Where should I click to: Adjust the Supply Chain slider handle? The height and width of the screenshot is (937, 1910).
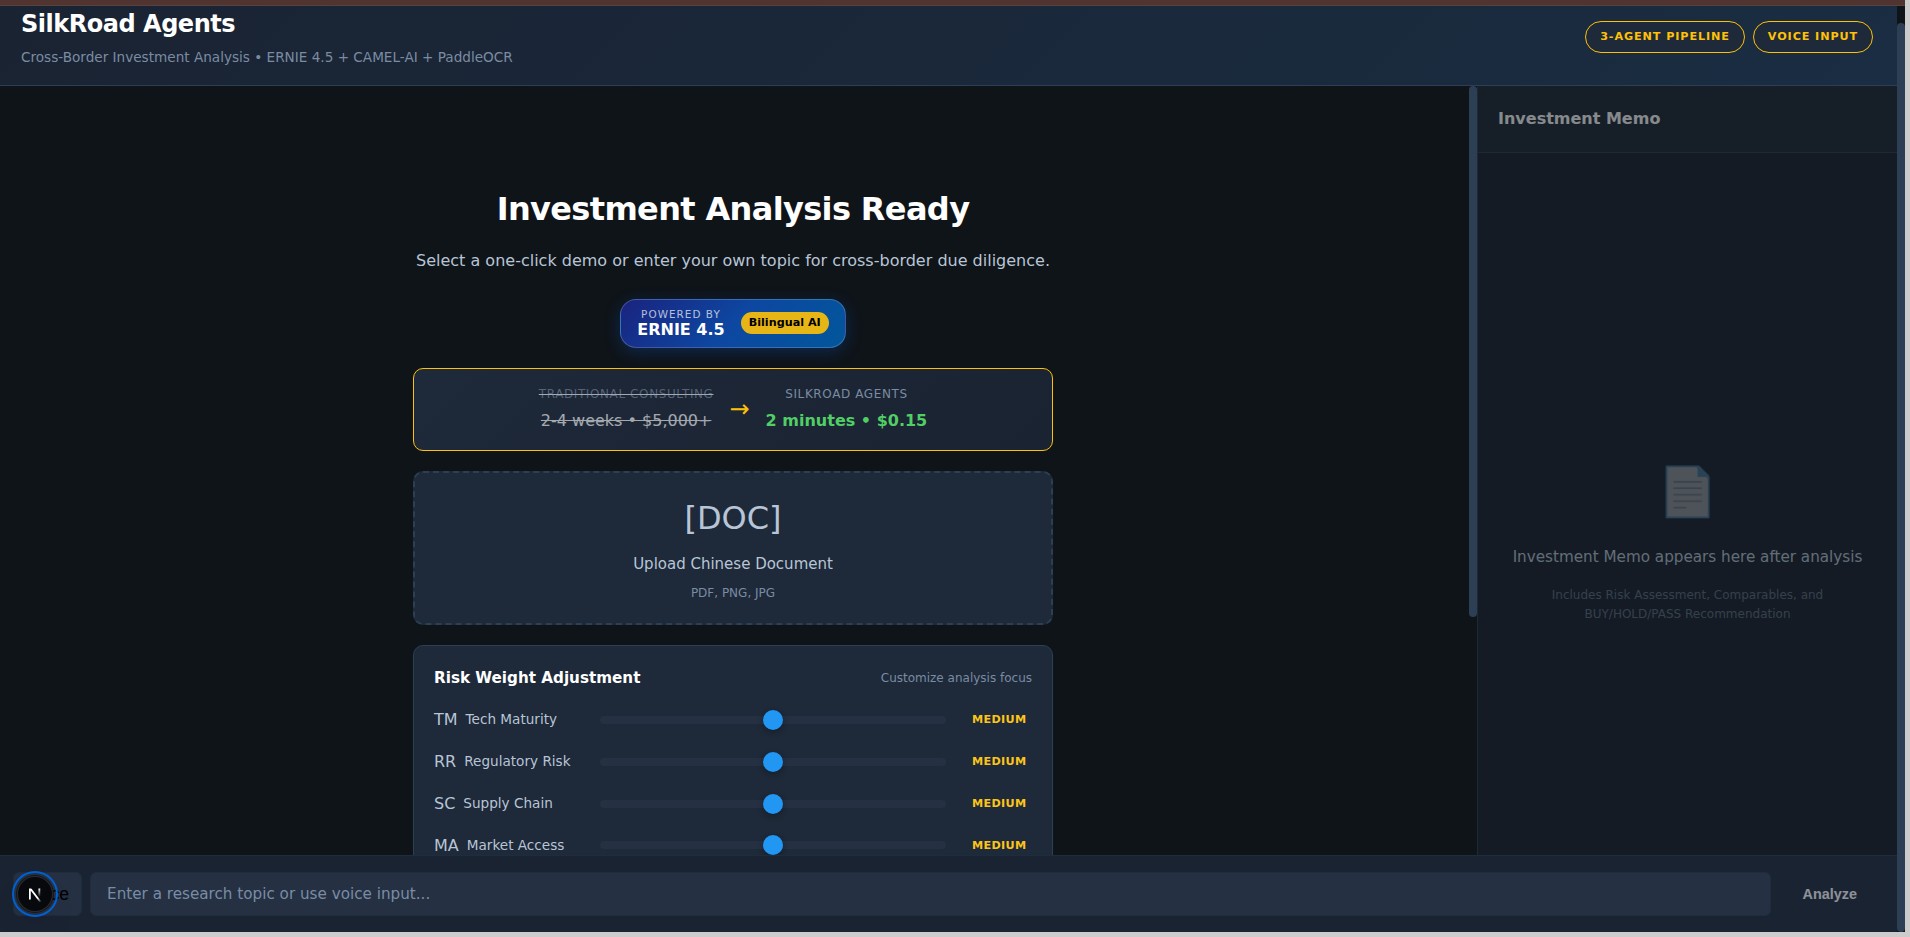[773, 804]
